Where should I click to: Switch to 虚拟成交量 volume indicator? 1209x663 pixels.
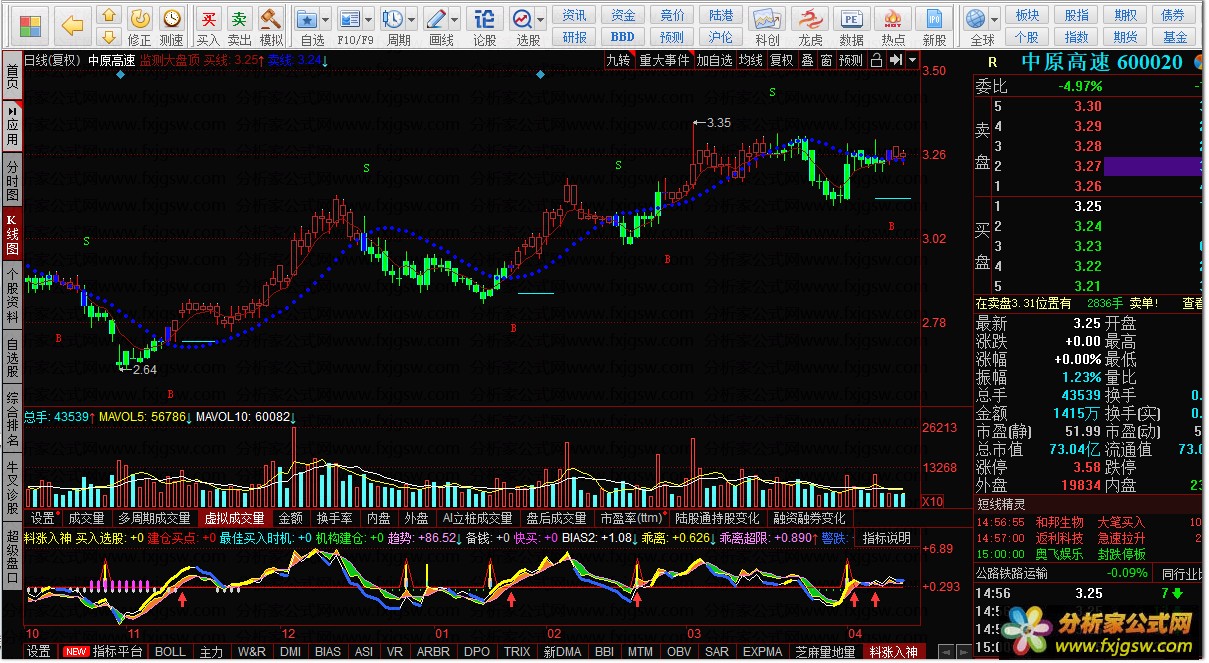(x=235, y=518)
